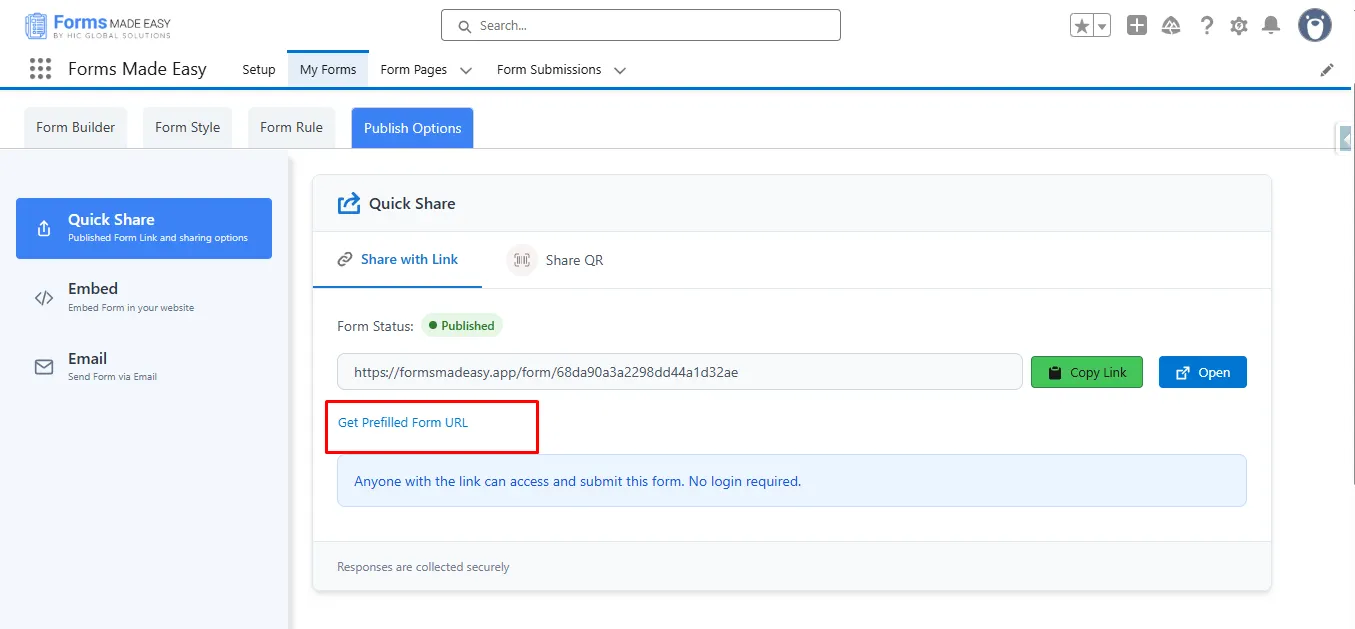1355x629 pixels.
Task: Expand the Form Pages chevron
Action: tap(466, 70)
